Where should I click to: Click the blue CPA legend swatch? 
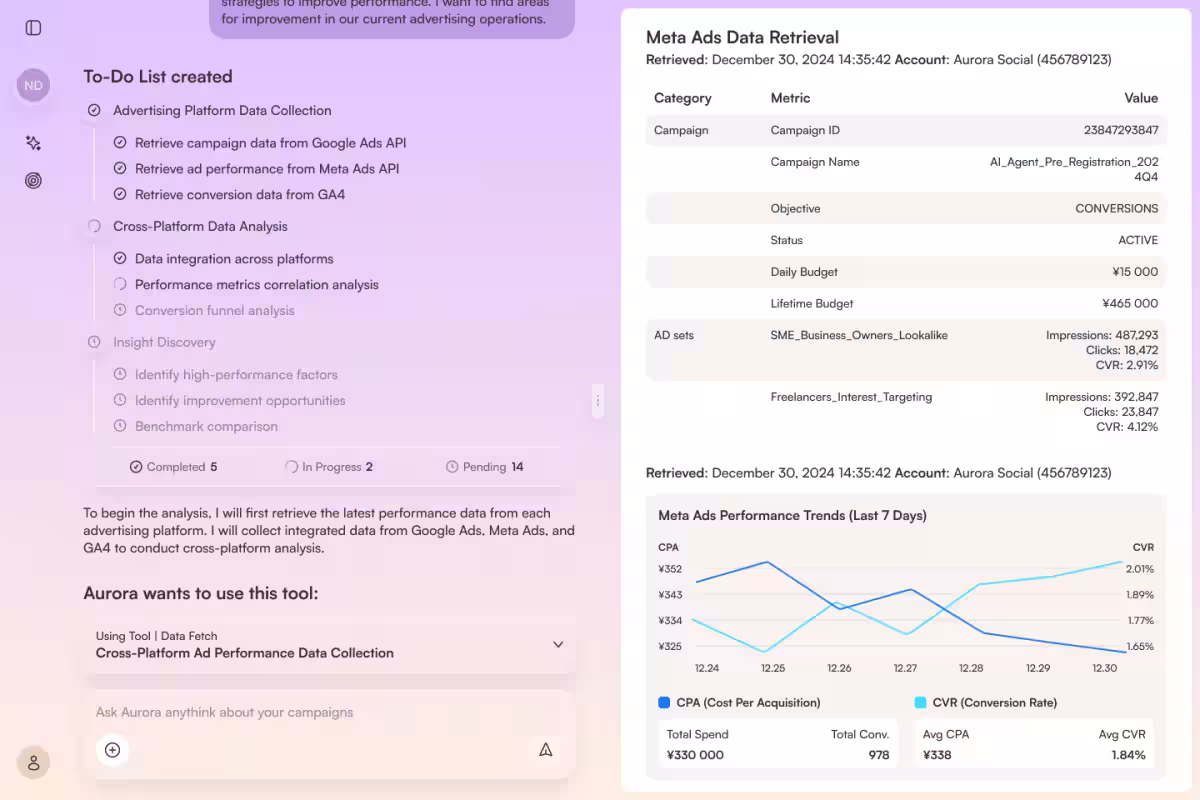click(664, 703)
